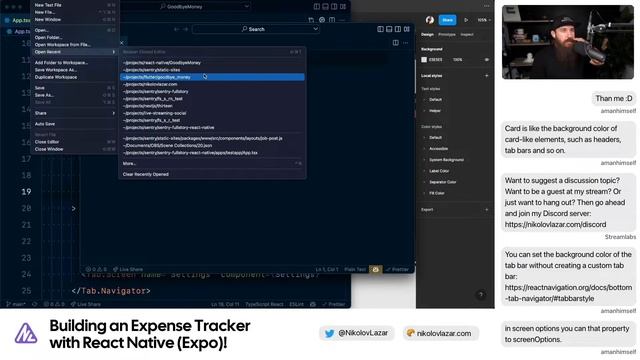Viewport: 640px width, 360px height.
Task: Choose Open Folder... from File menu
Action: 74,37
